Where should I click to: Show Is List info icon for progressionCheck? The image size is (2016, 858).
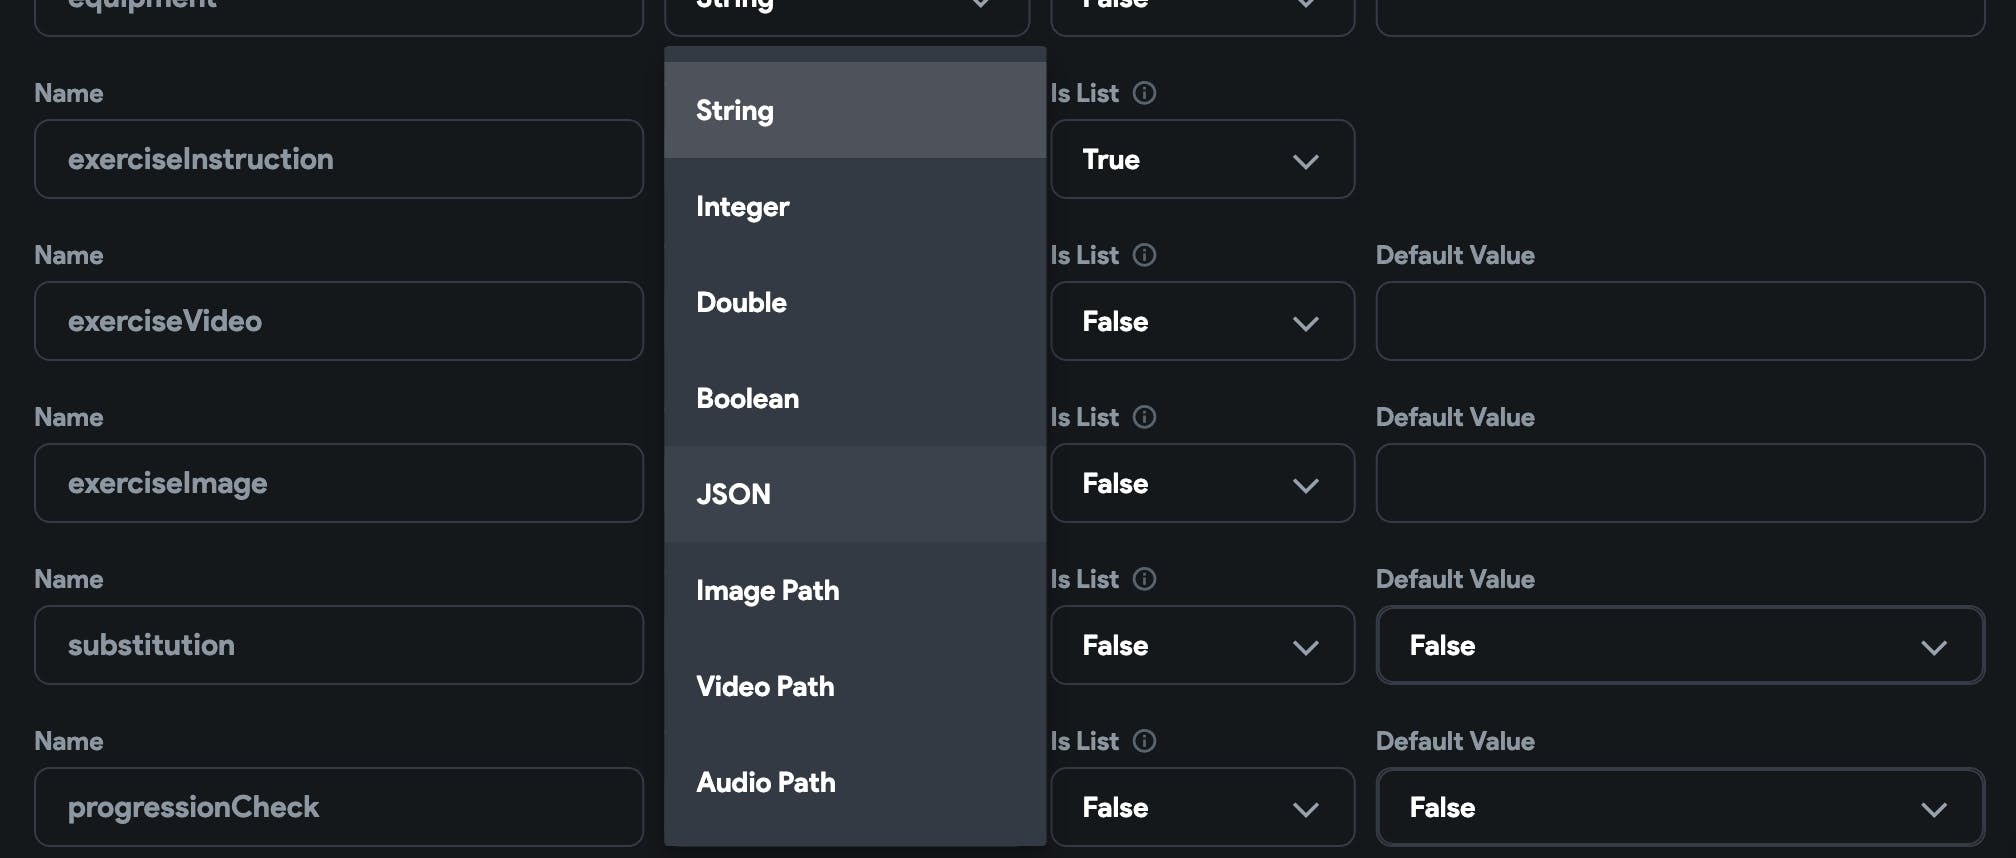click(x=1144, y=741)
